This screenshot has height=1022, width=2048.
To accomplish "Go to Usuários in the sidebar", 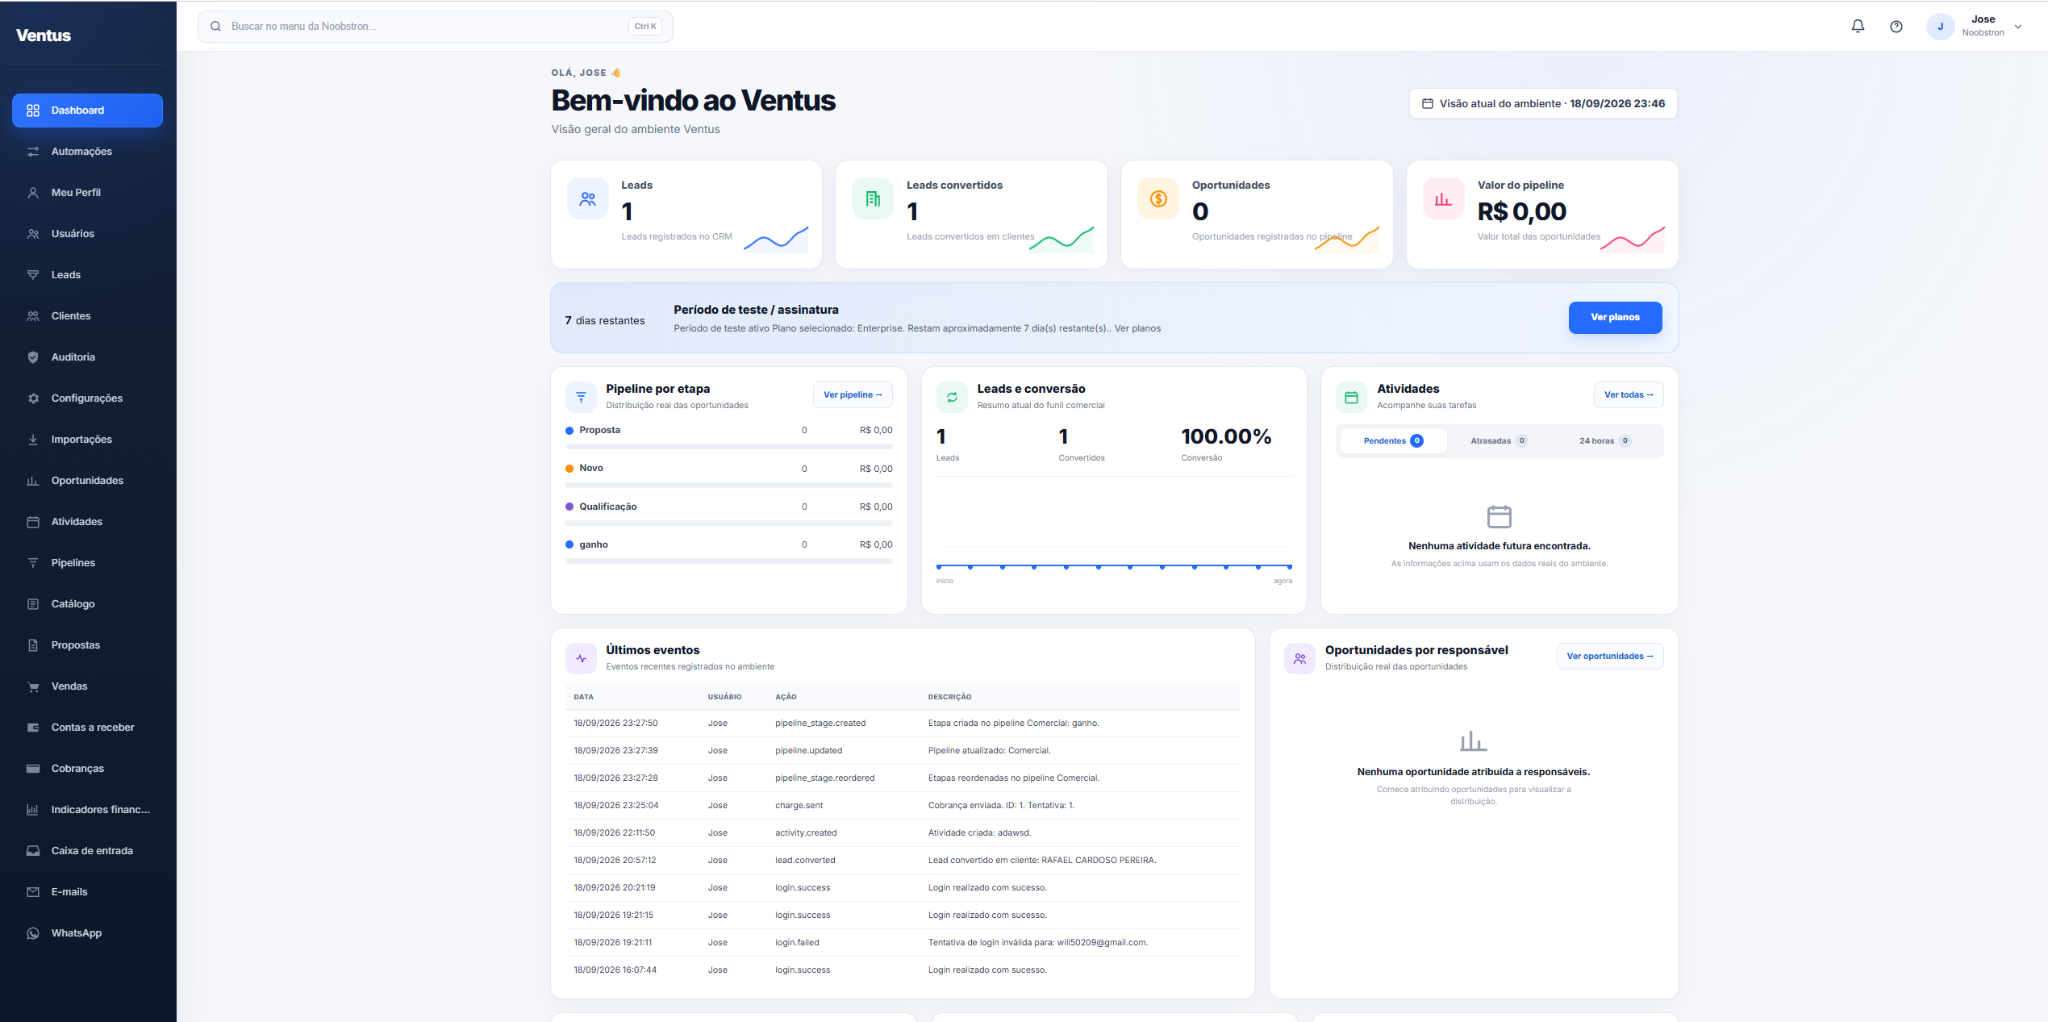I will [87, 234].
